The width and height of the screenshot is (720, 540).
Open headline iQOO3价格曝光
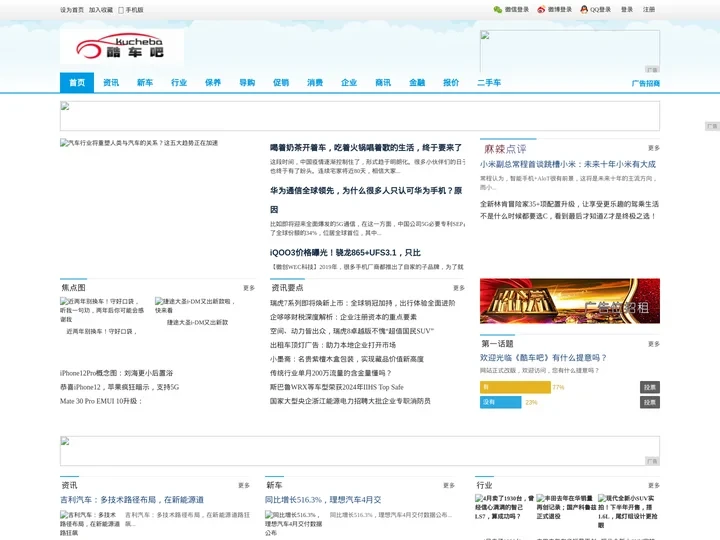point(345,253)
